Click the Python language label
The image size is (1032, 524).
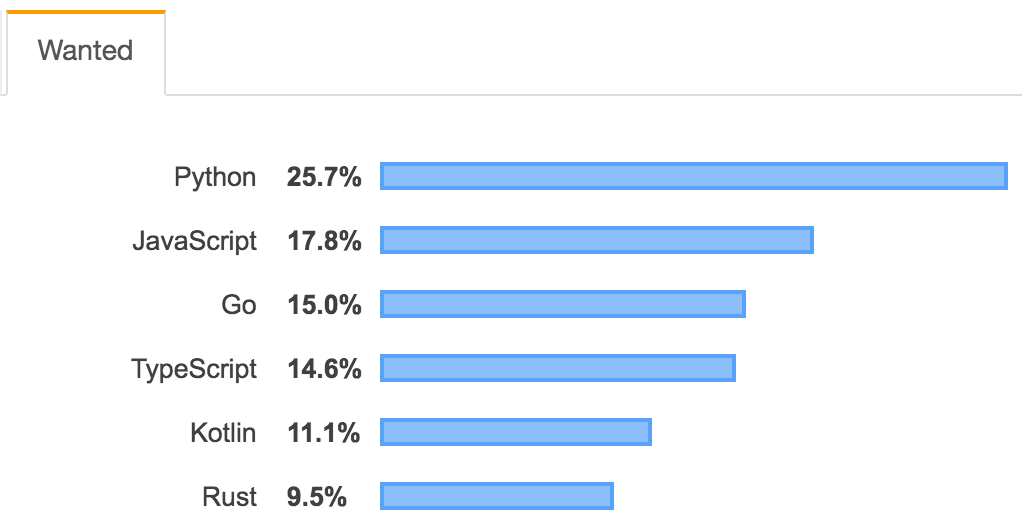click(215, 178)
